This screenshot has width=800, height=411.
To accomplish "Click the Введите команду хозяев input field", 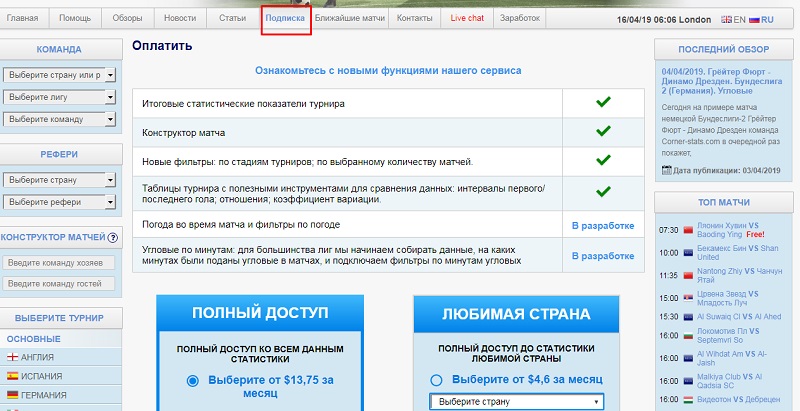I will (60, 262).
